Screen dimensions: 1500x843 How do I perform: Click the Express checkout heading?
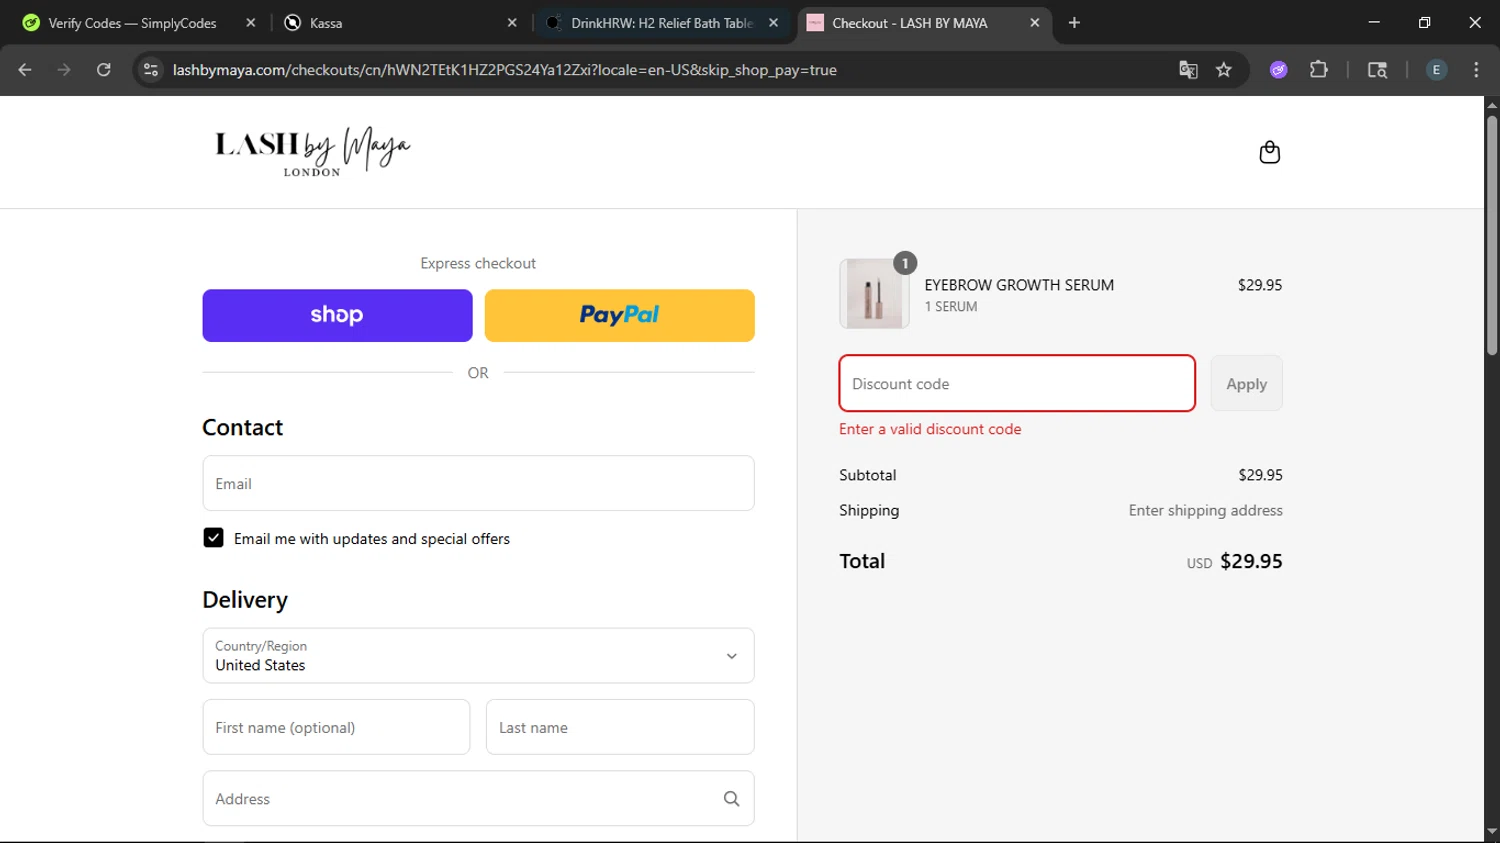pos(478,264)
